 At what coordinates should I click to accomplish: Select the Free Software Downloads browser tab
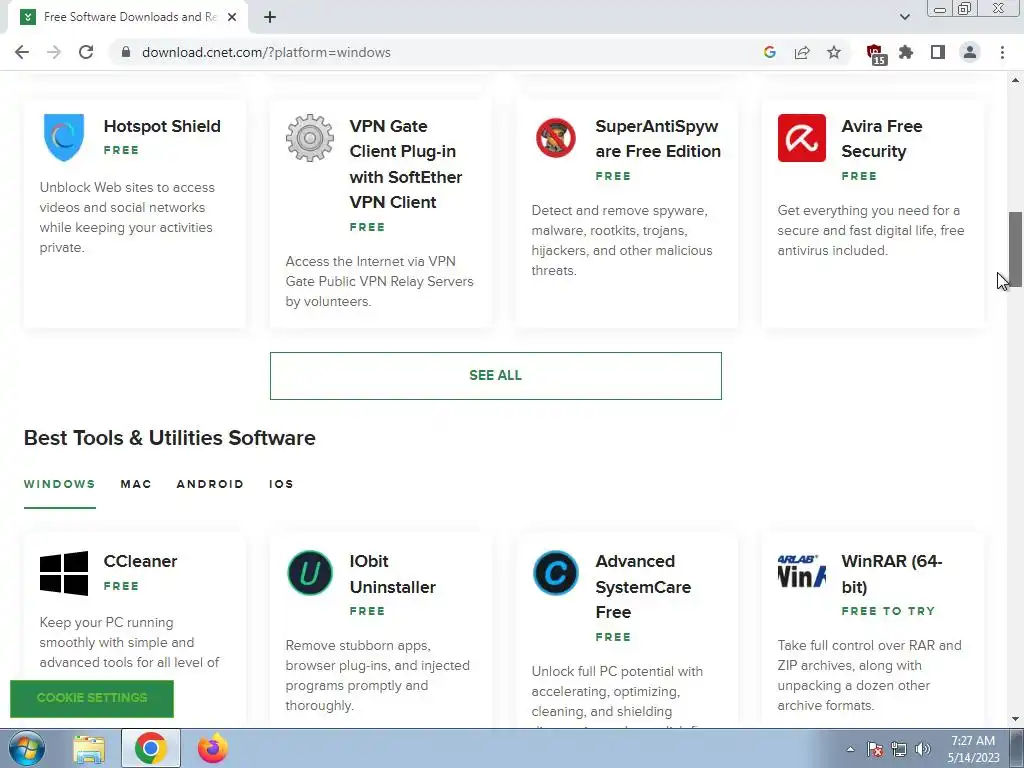128,18
